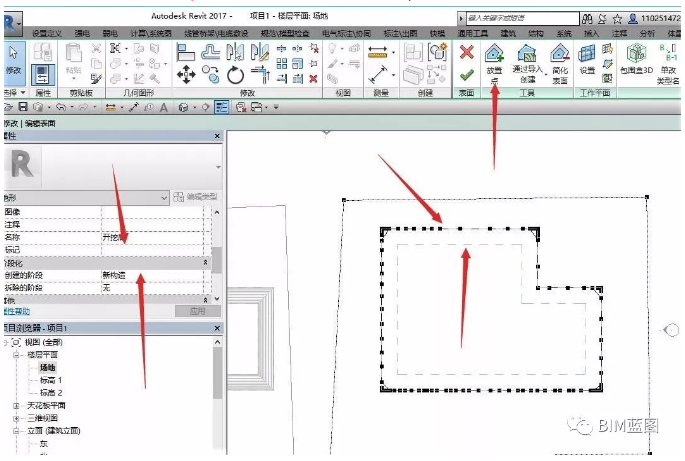Finish surface with green checkmark
685x461 pixels.
click(467, 75)
